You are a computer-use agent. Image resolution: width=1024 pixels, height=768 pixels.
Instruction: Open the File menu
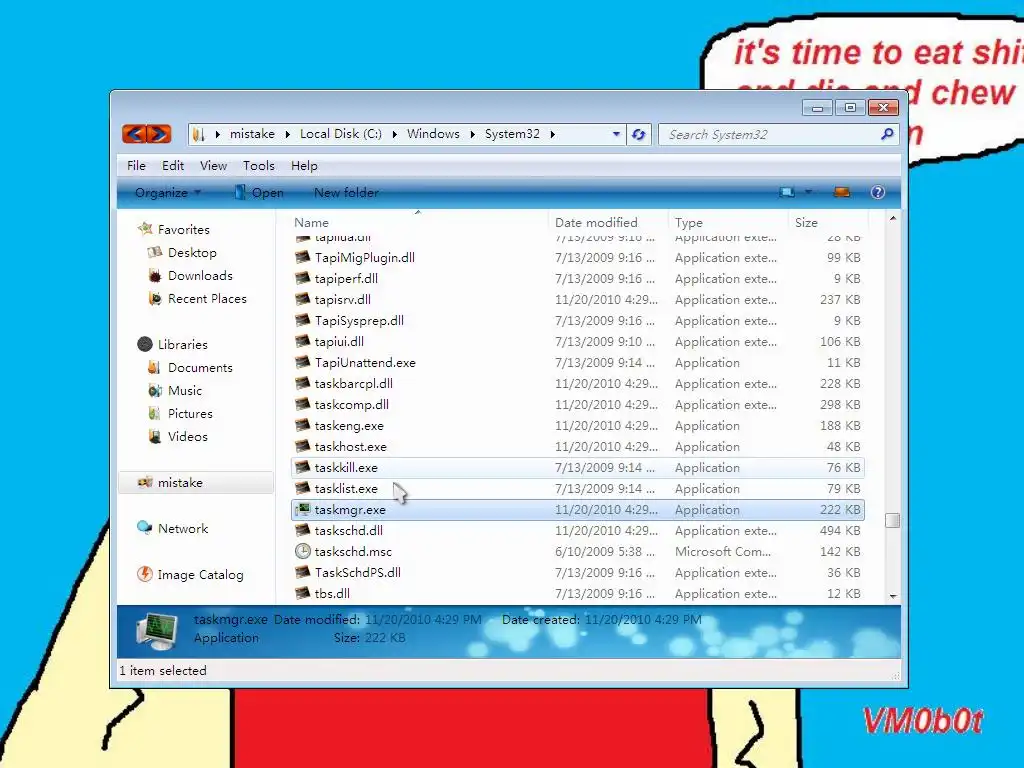point(136,166)
